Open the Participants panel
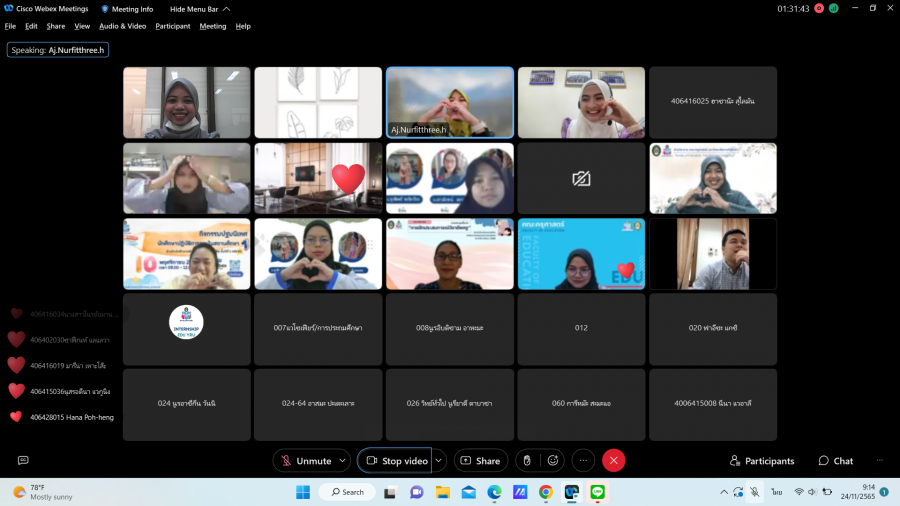This screenshot has width=900, height=506. pyautogui.click(x=762, y=461)
